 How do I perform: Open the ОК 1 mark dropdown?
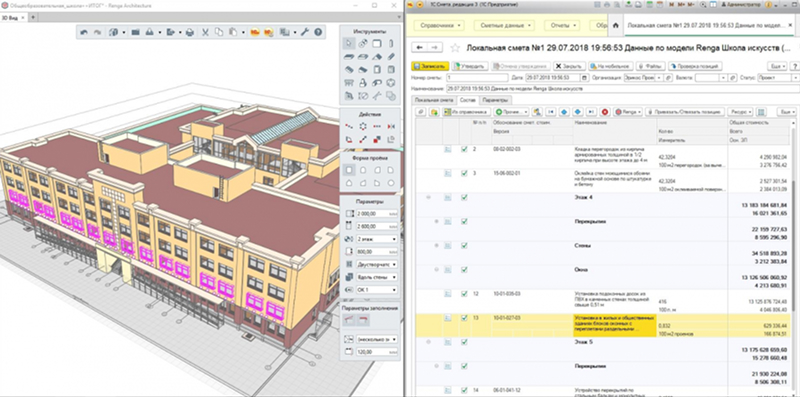378,290
